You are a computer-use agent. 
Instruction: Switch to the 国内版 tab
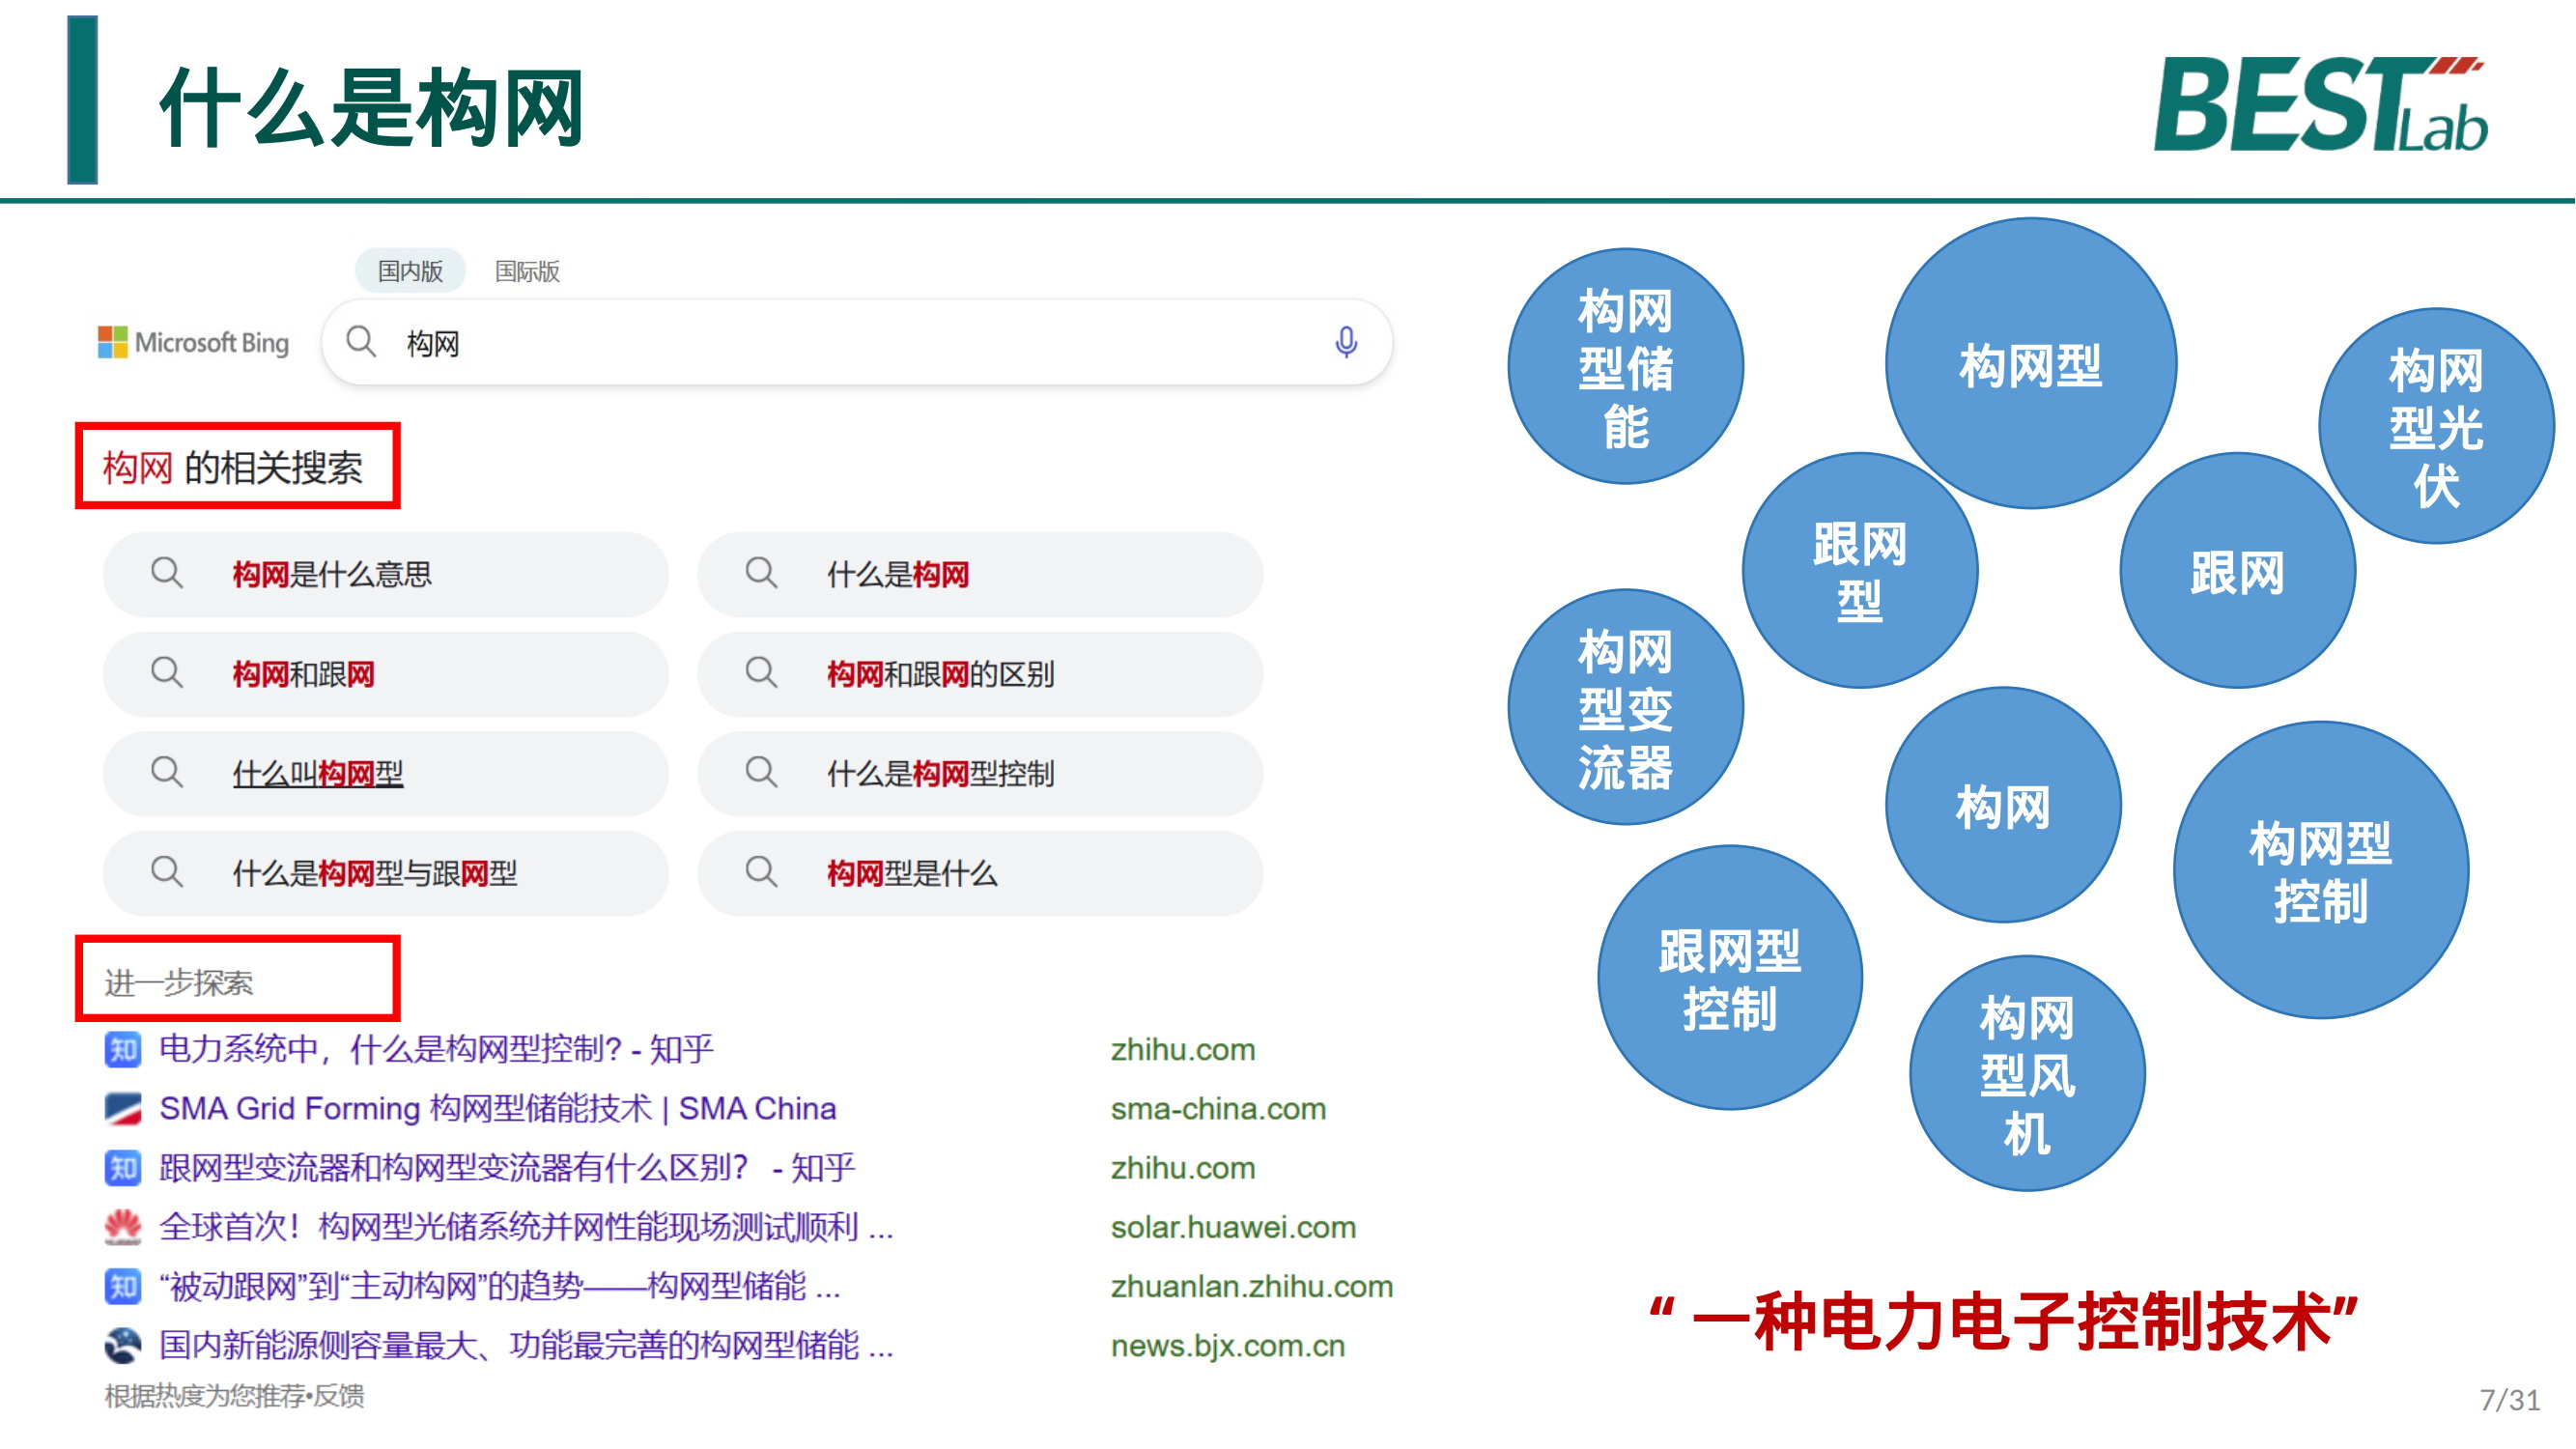tap(410, 271)
